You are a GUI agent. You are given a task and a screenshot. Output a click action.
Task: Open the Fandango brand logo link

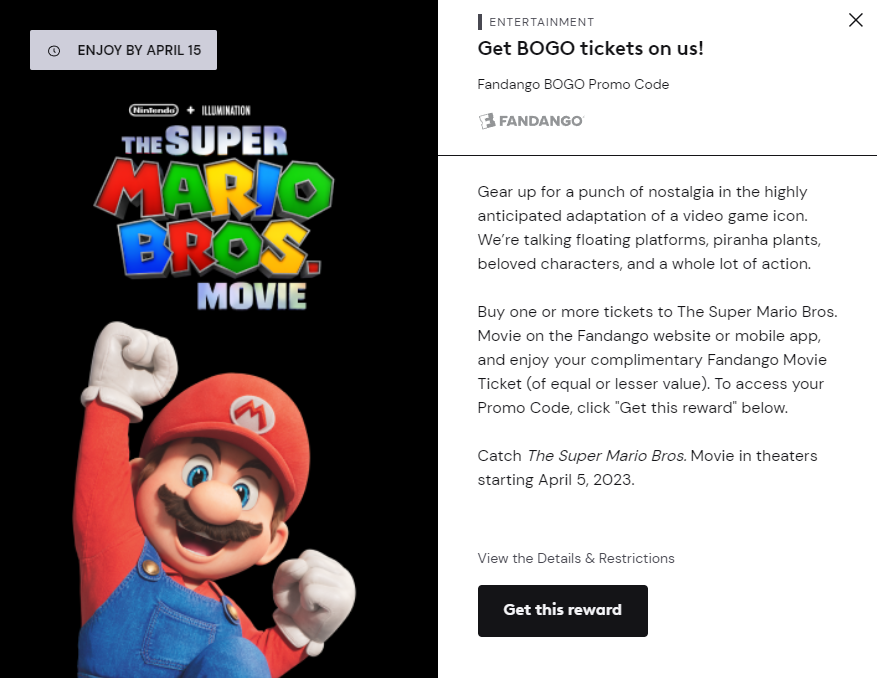tap(530, 120)
